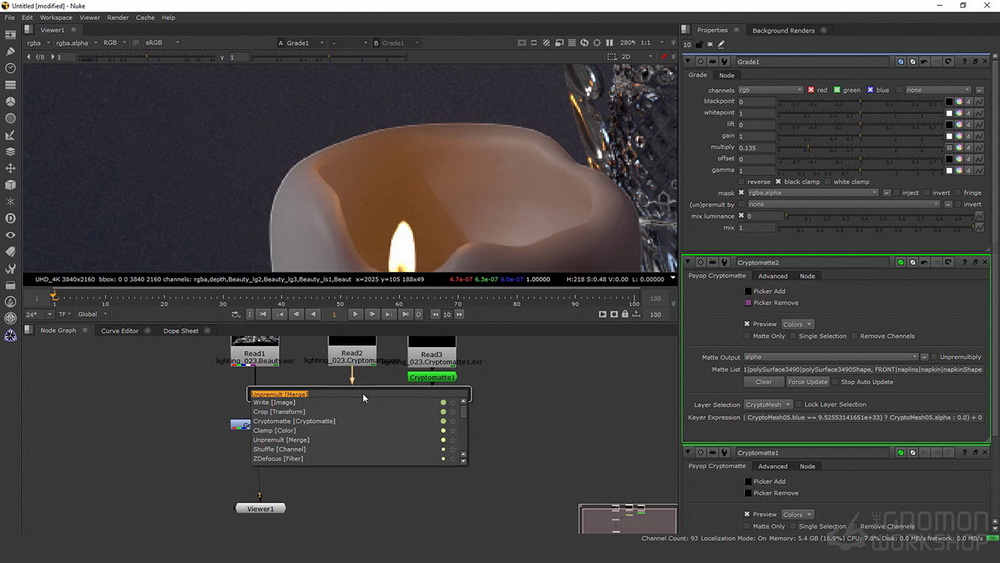Enable white clamp checkbox
Viewport: 1000px width, 563px height.
pyautogui.click(x=828, y=182)
